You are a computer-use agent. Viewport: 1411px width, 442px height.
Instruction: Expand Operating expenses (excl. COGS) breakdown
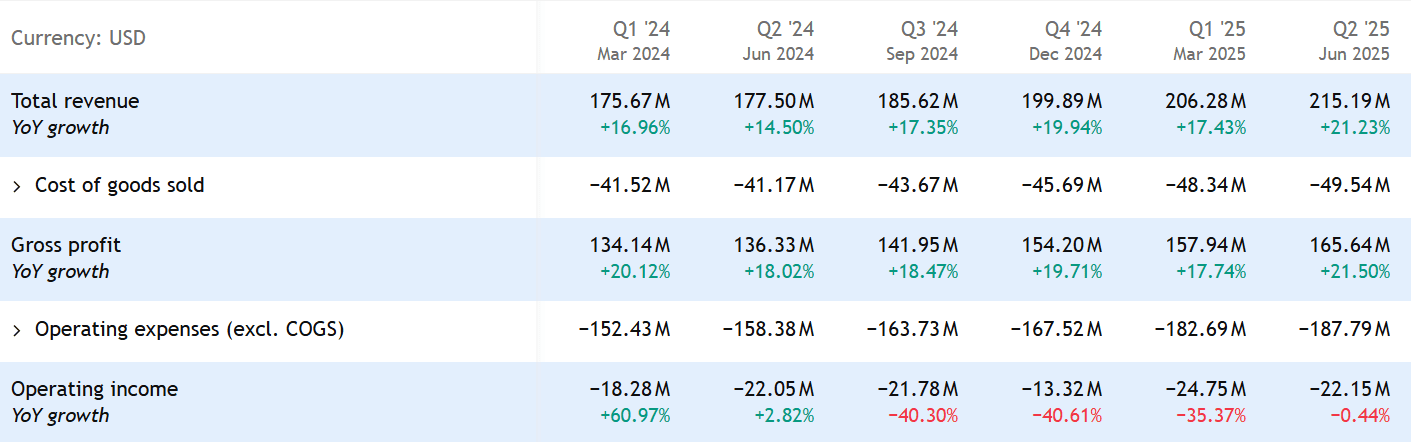click(x=17, y=330)
